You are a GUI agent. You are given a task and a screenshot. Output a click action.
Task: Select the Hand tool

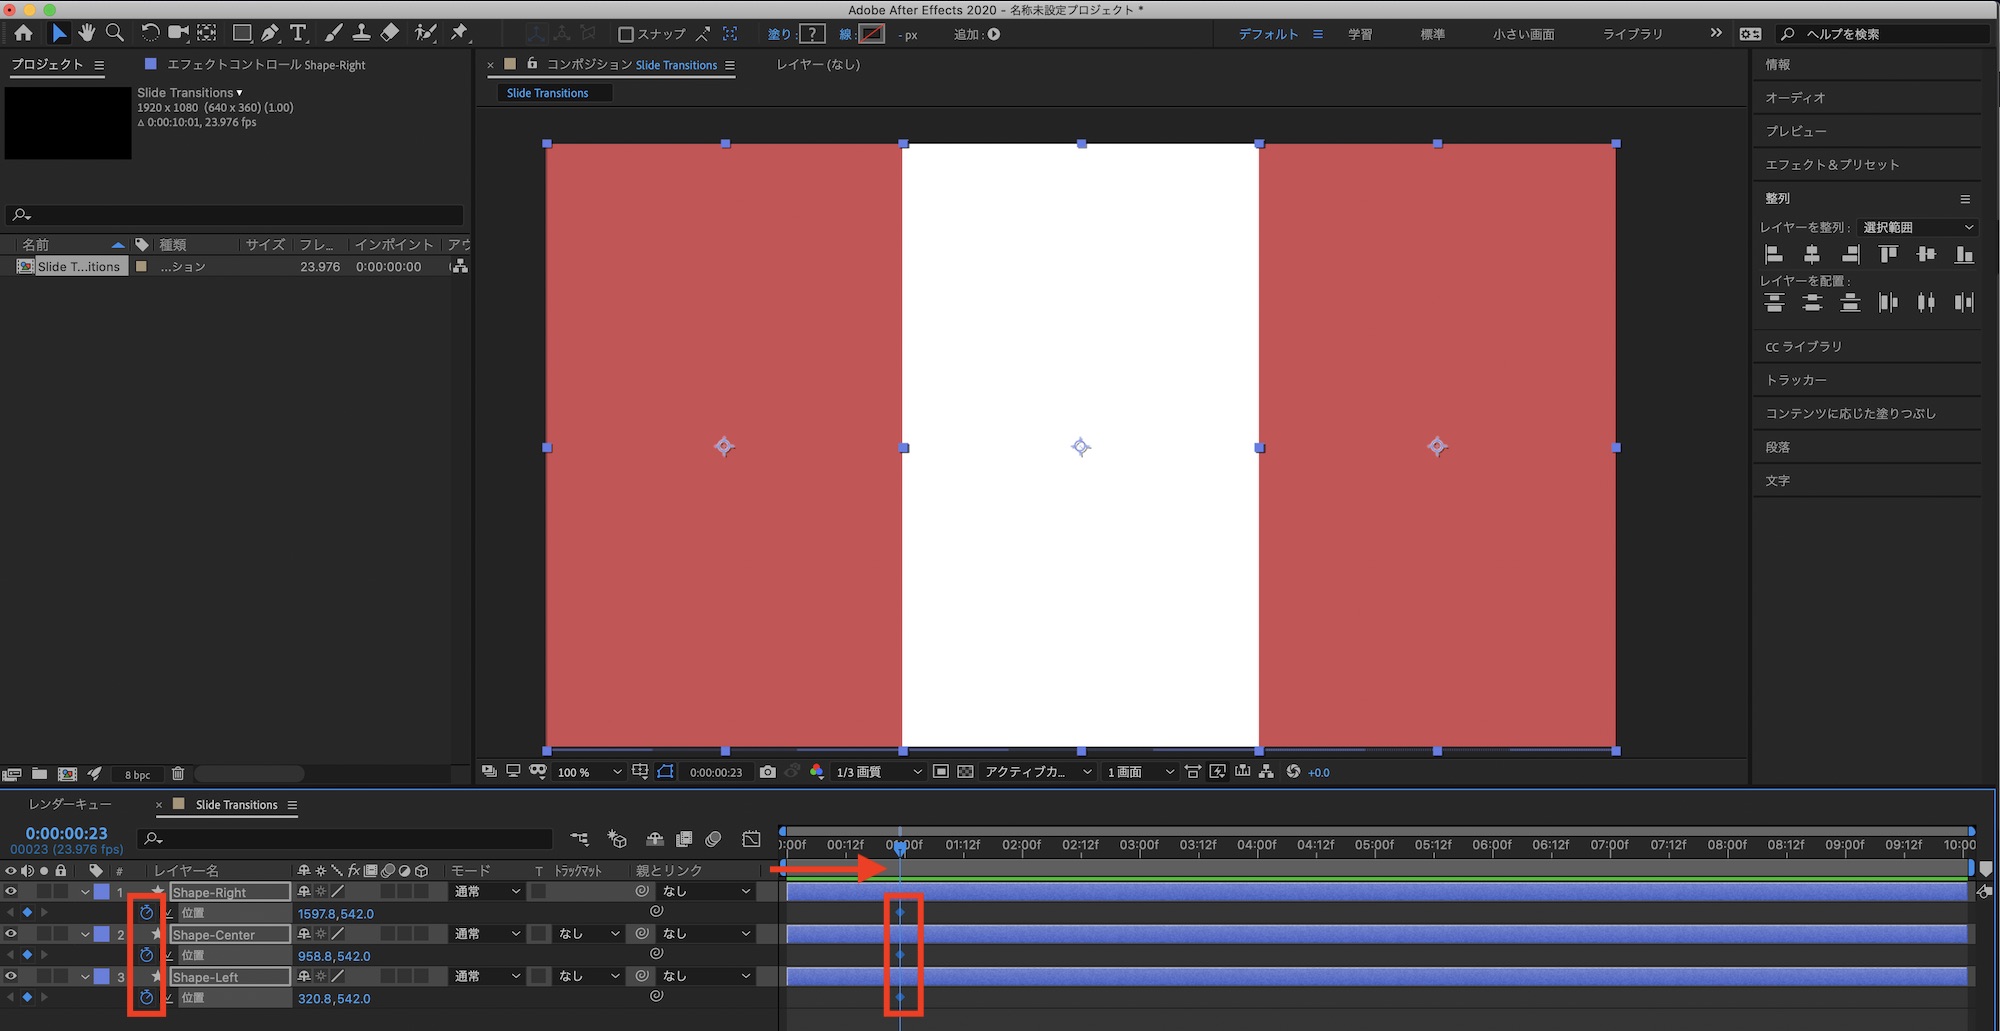tap(87, 33)
